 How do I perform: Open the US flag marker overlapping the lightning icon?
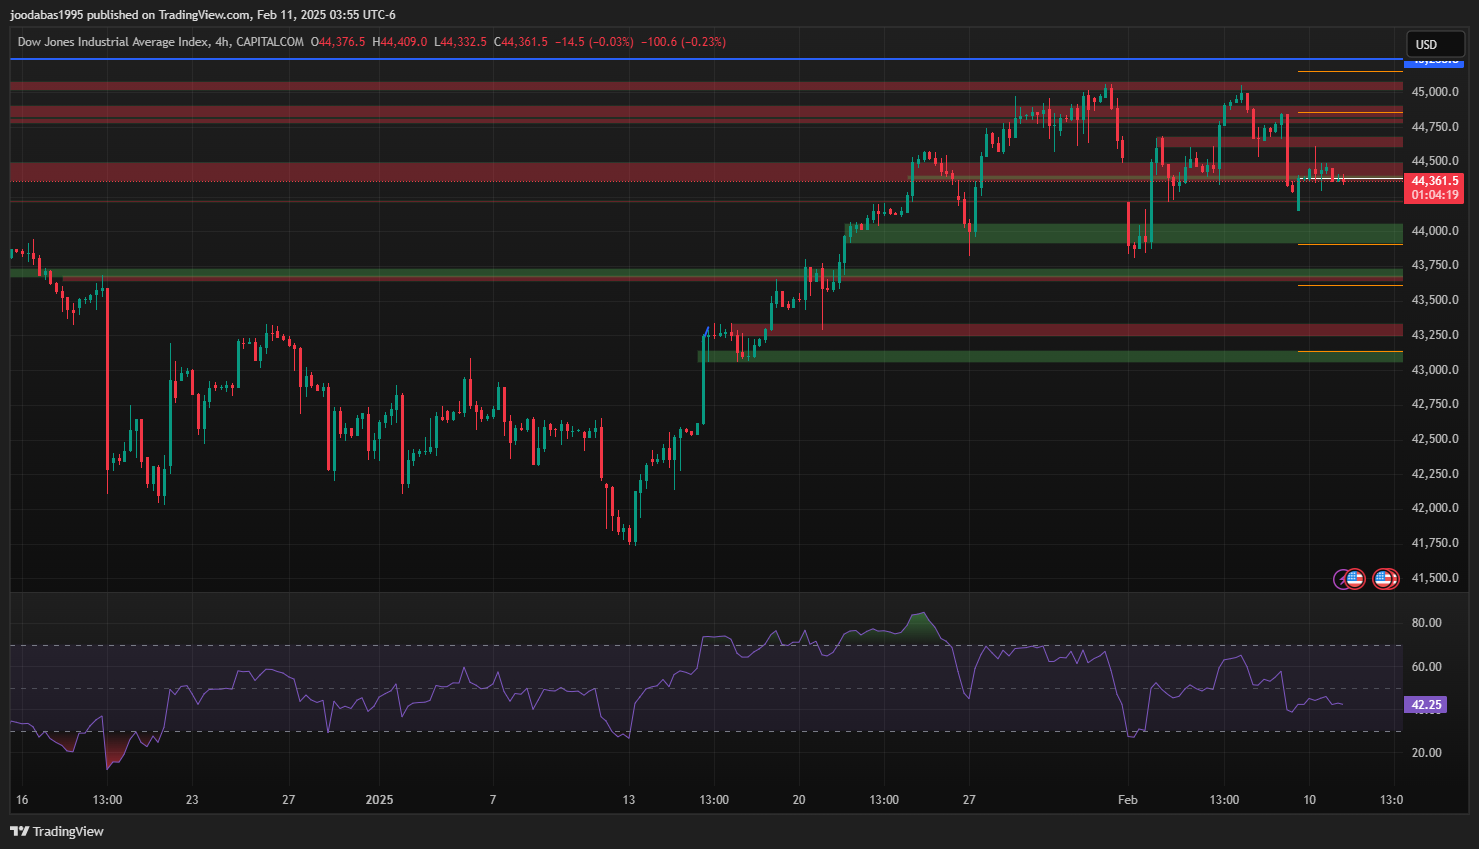click(x=1355, y=578)
